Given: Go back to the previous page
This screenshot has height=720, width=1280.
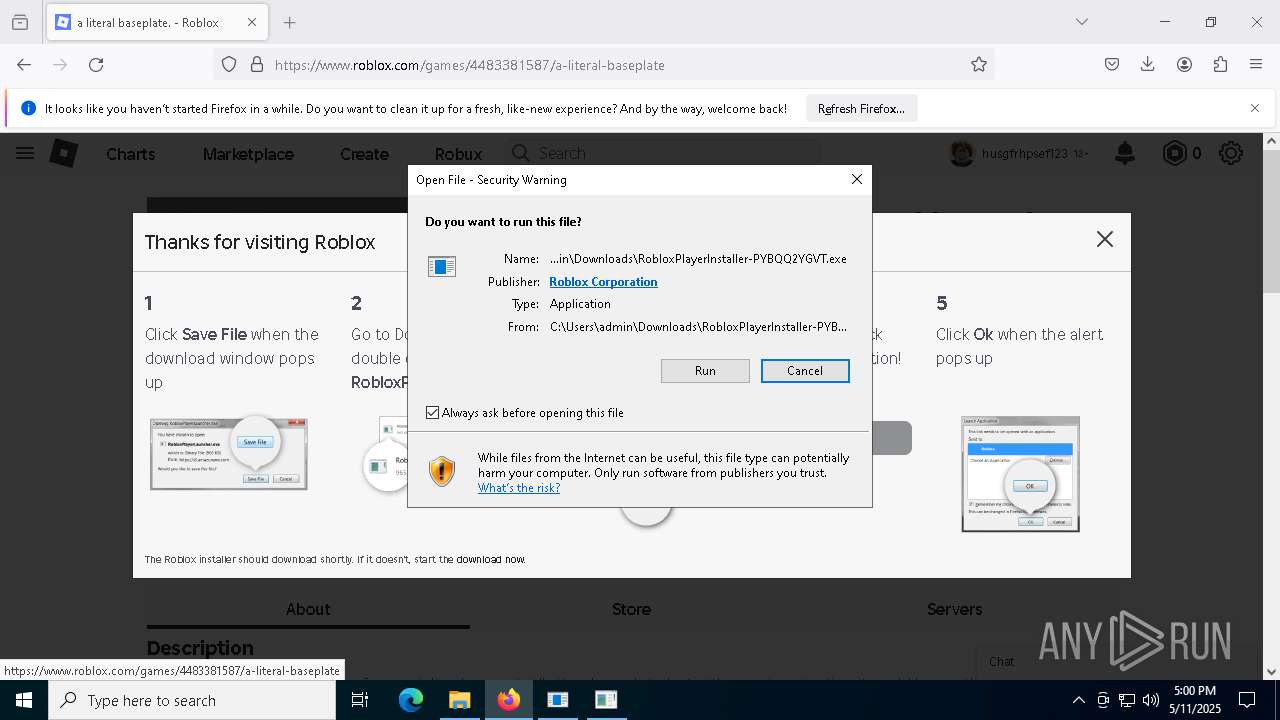Looking at the screenshot, I should click(24, 65).
